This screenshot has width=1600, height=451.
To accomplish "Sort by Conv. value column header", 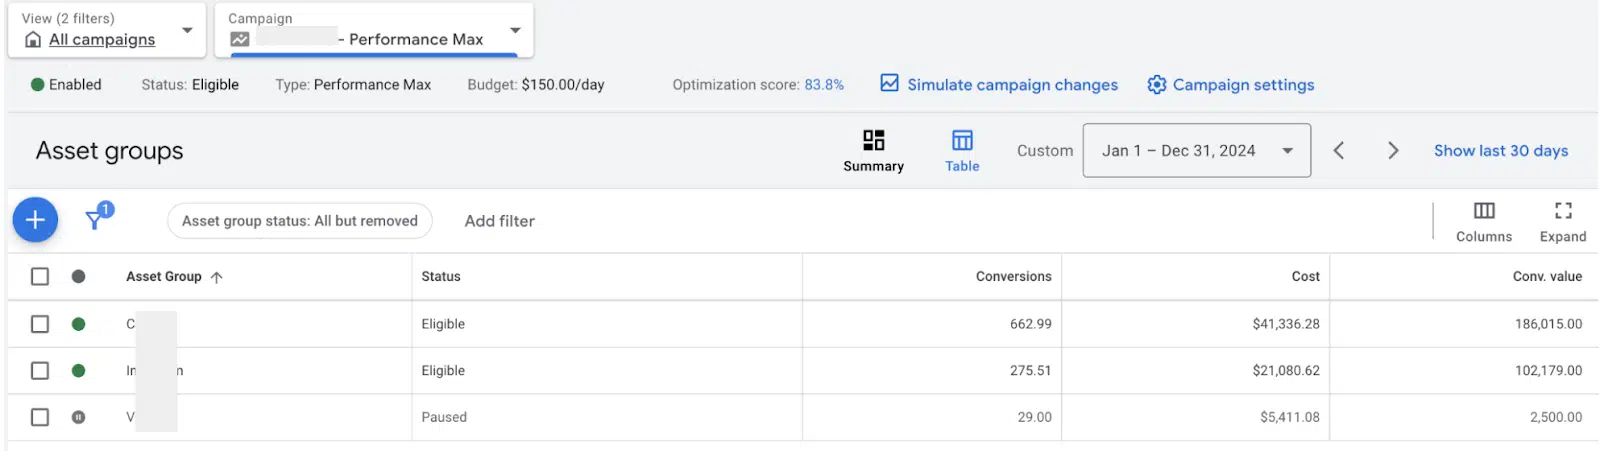I will (x=1547, y=277).
